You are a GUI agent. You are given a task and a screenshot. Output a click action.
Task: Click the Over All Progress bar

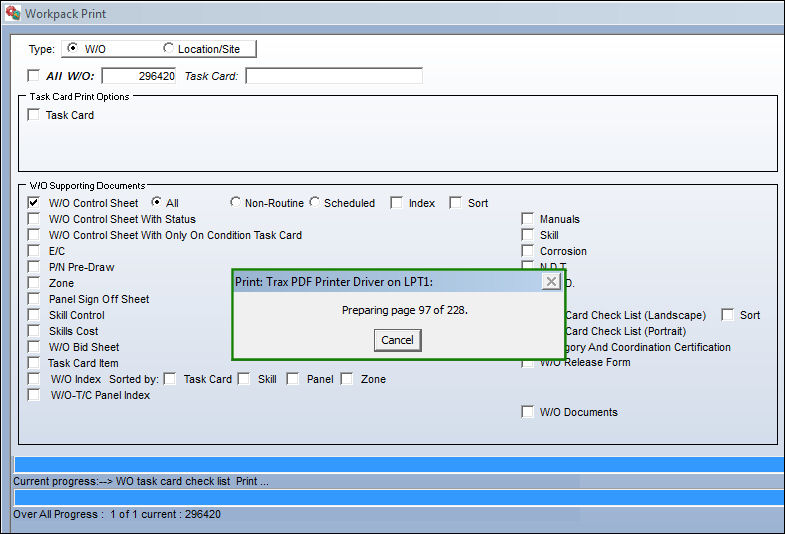400,497
